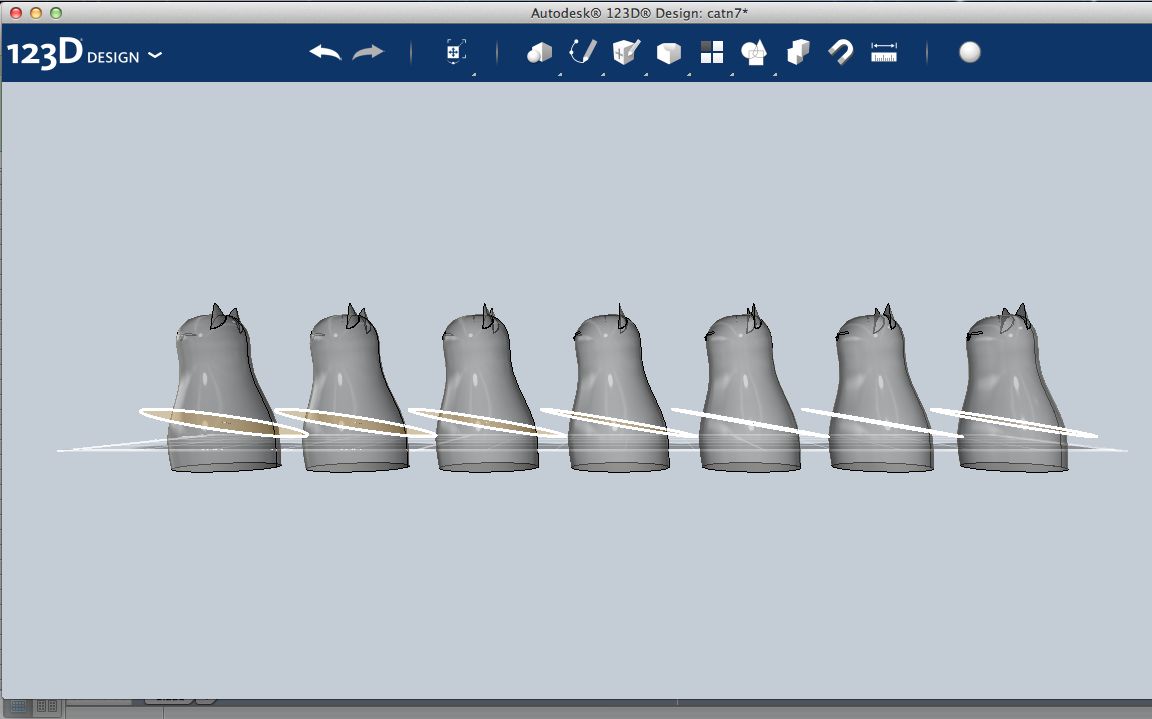Open the Modify tool

pyautogui.click(x=669, y=53)
